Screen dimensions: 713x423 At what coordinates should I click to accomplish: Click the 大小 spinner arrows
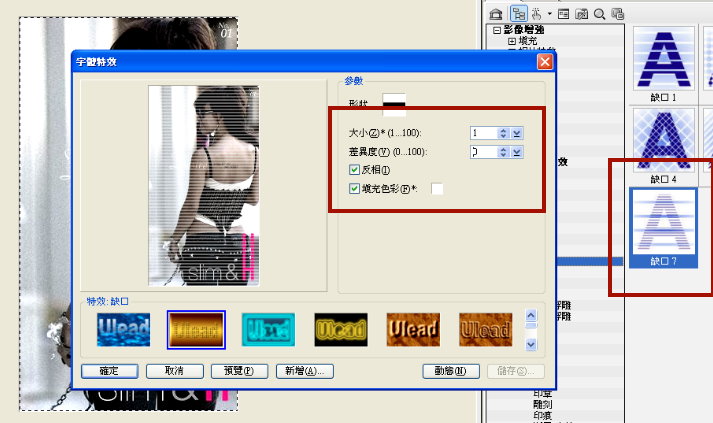click(503, 133)
